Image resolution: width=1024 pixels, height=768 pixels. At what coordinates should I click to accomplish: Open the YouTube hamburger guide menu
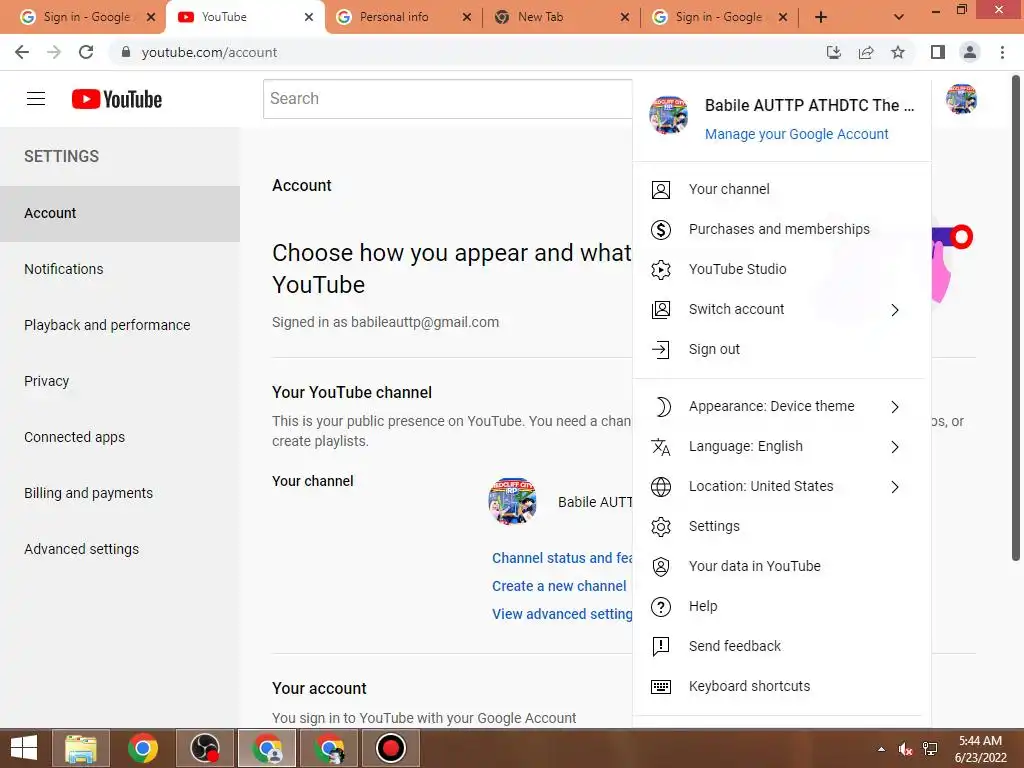tap(36, 99)
